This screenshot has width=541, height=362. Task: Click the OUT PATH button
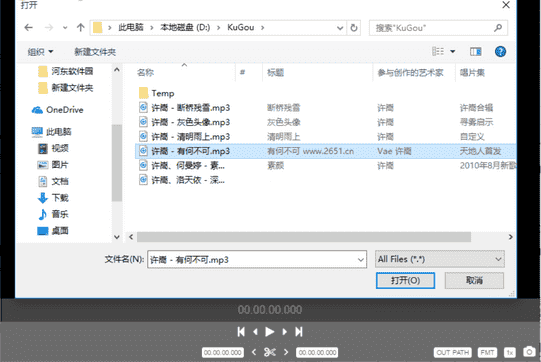[x=453, y=352]
